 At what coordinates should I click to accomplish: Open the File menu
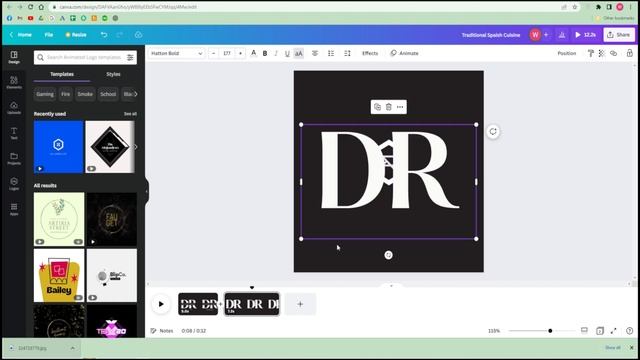click(x=49, y=35)
